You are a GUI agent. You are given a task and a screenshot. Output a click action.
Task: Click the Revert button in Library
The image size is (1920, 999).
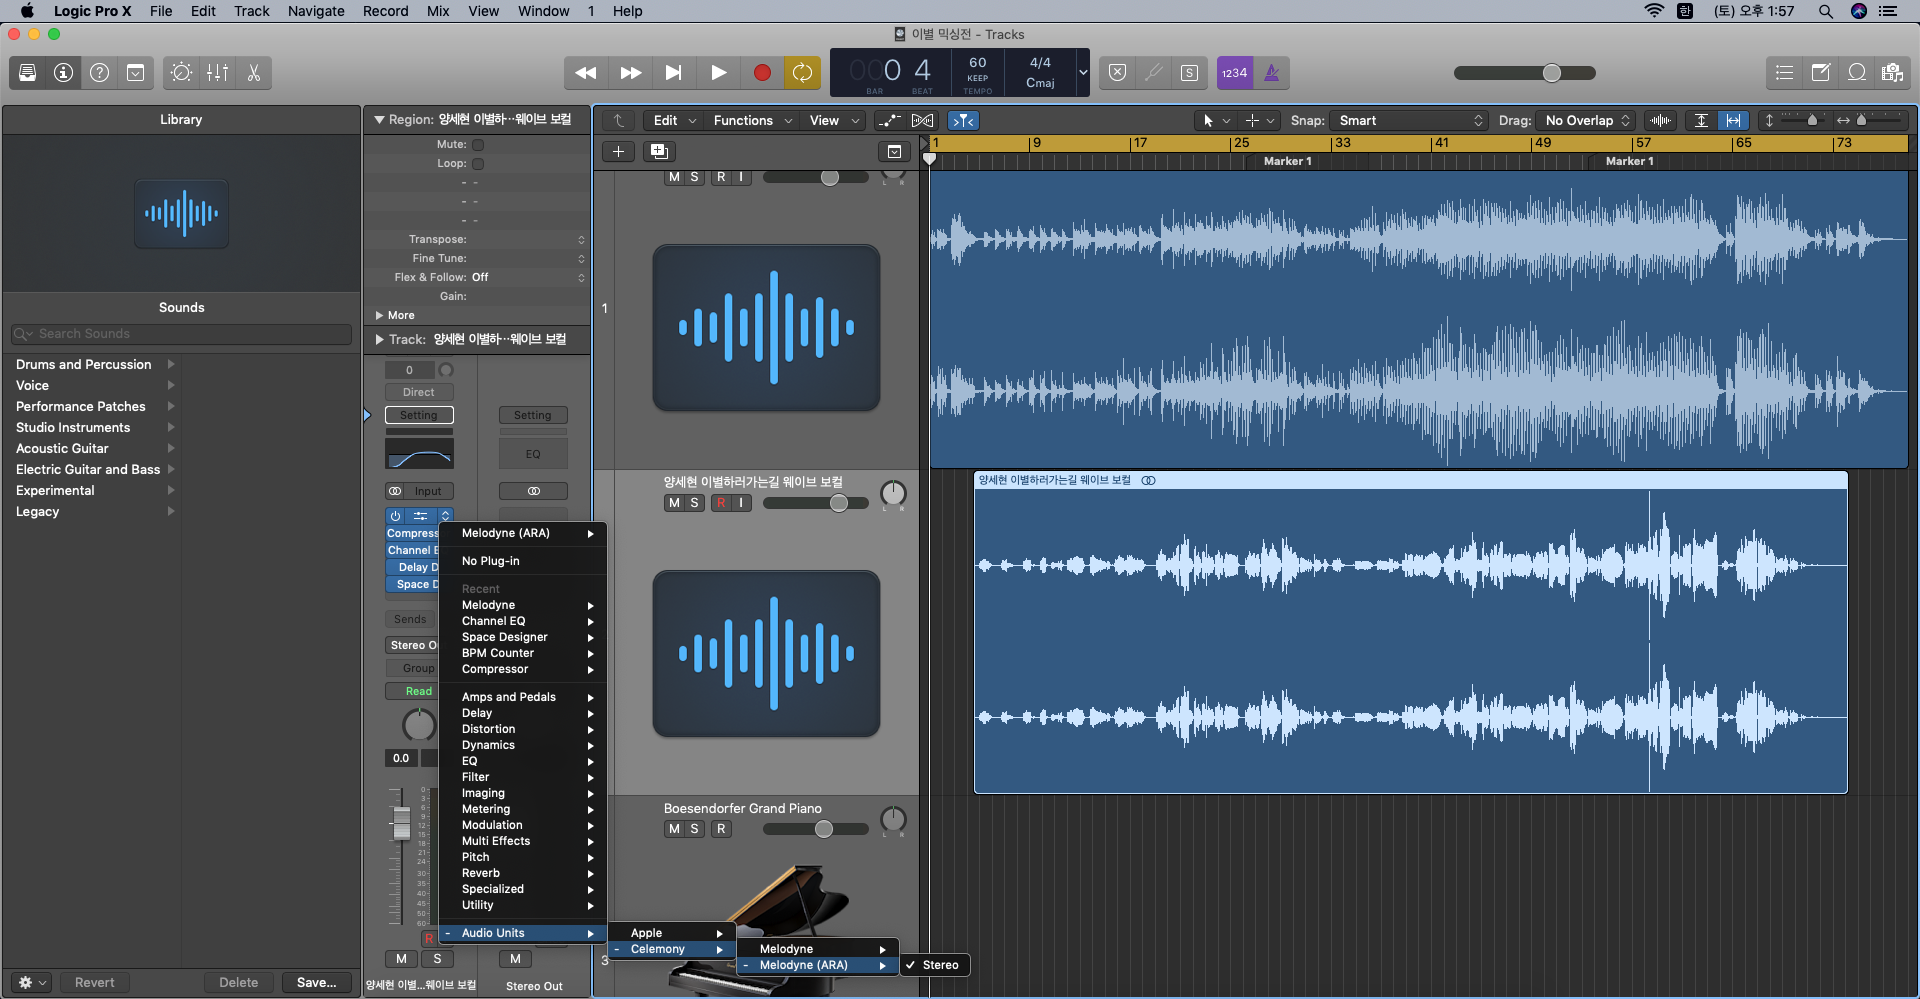click(x=95, y=983)
